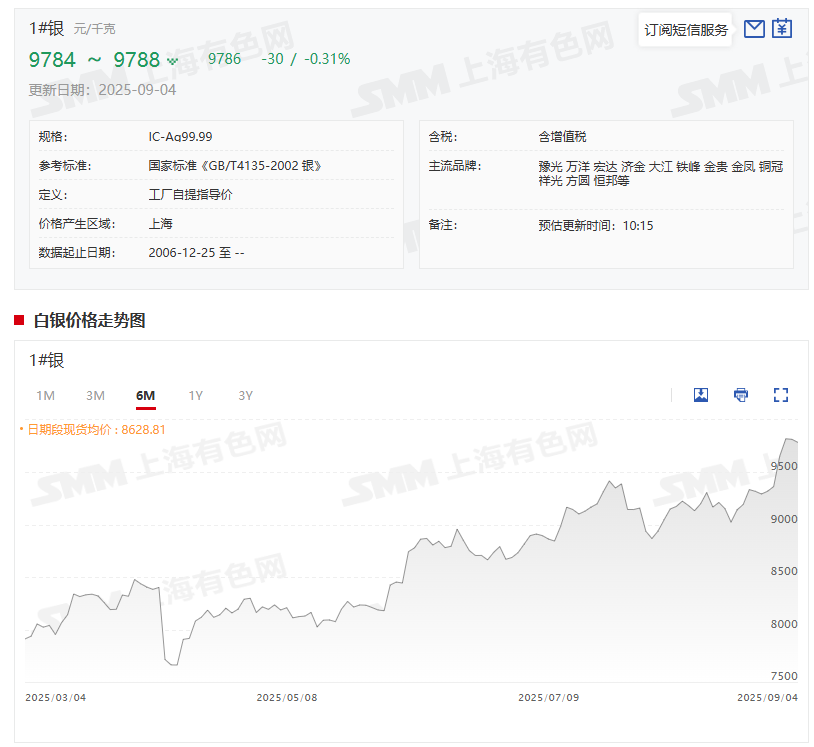The width and height of the screenshot is (814, 747).
Task: Click the red square beside 白银价格走势图
Action: coord(19,320)
